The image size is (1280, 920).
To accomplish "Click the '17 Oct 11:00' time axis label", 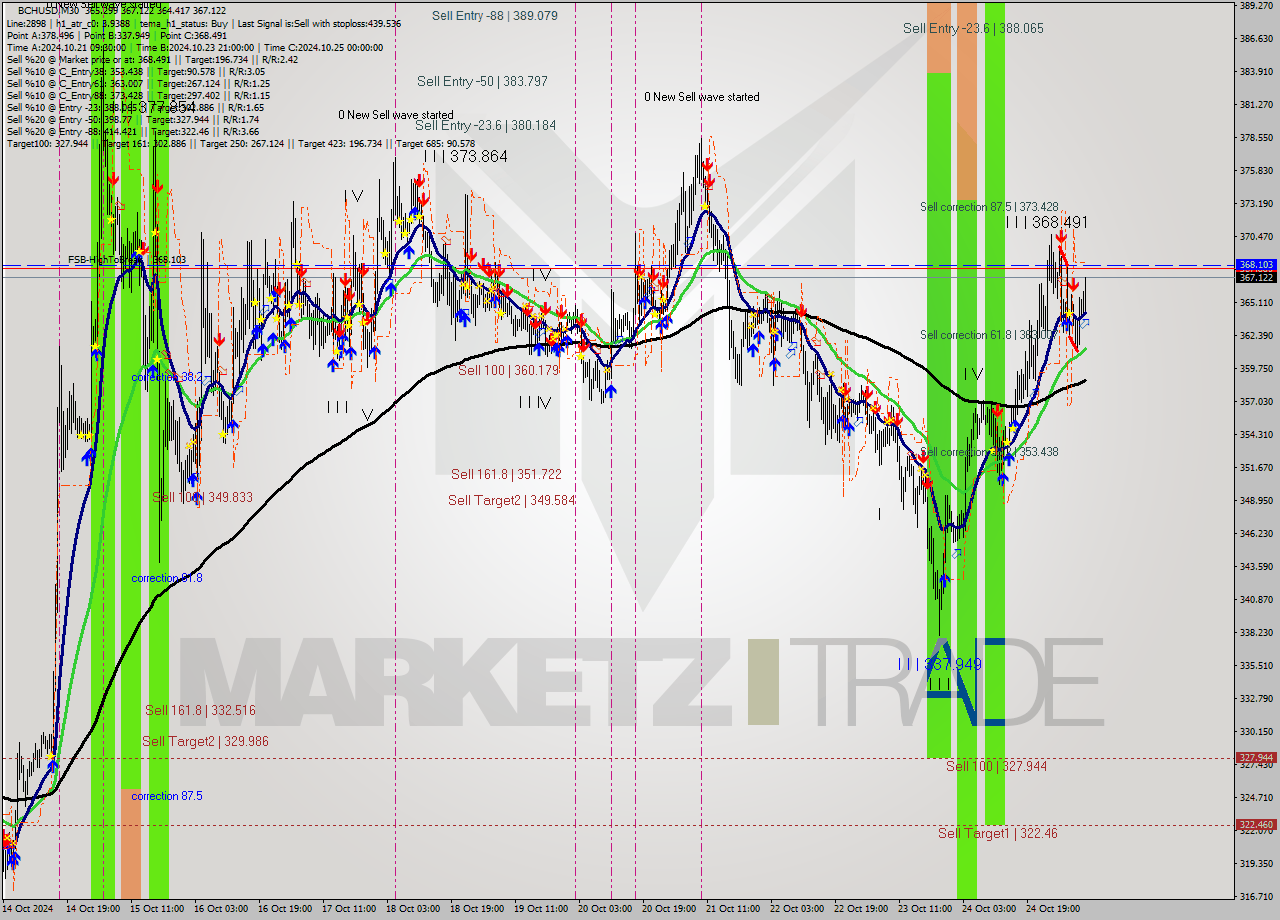I will pos(349,909).
